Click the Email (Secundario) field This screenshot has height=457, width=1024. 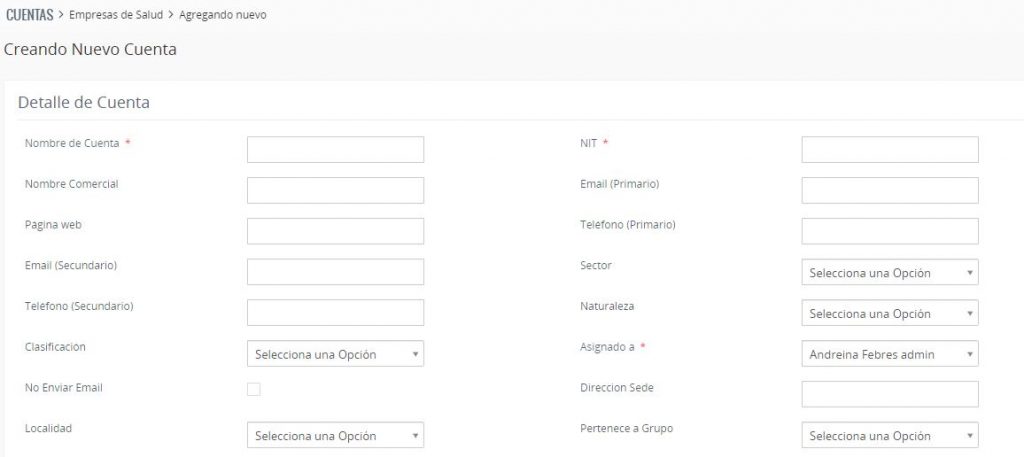coord(335,272)
